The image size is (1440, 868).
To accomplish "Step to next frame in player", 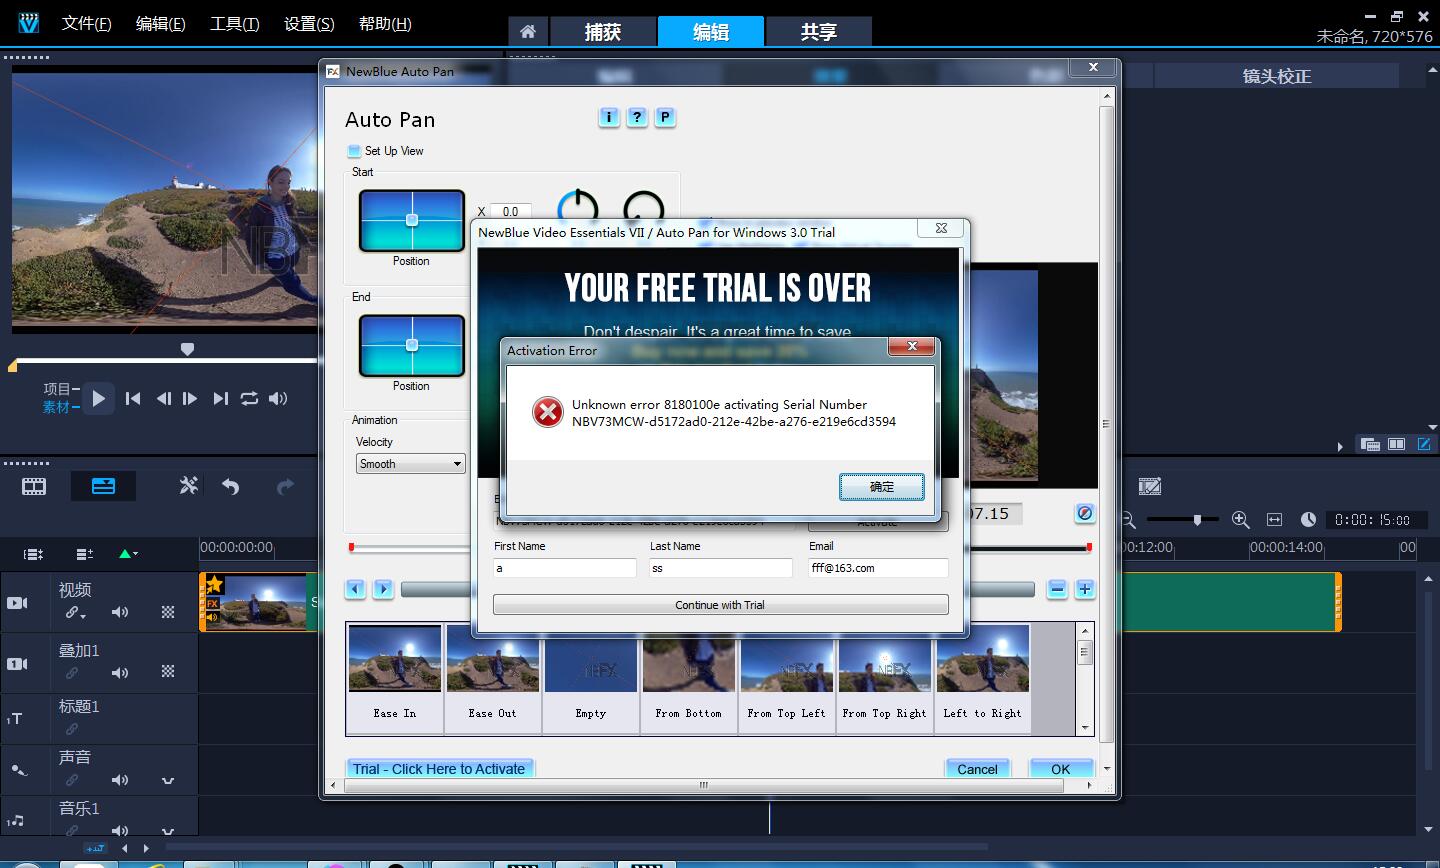I will click(x=190, y=398).
